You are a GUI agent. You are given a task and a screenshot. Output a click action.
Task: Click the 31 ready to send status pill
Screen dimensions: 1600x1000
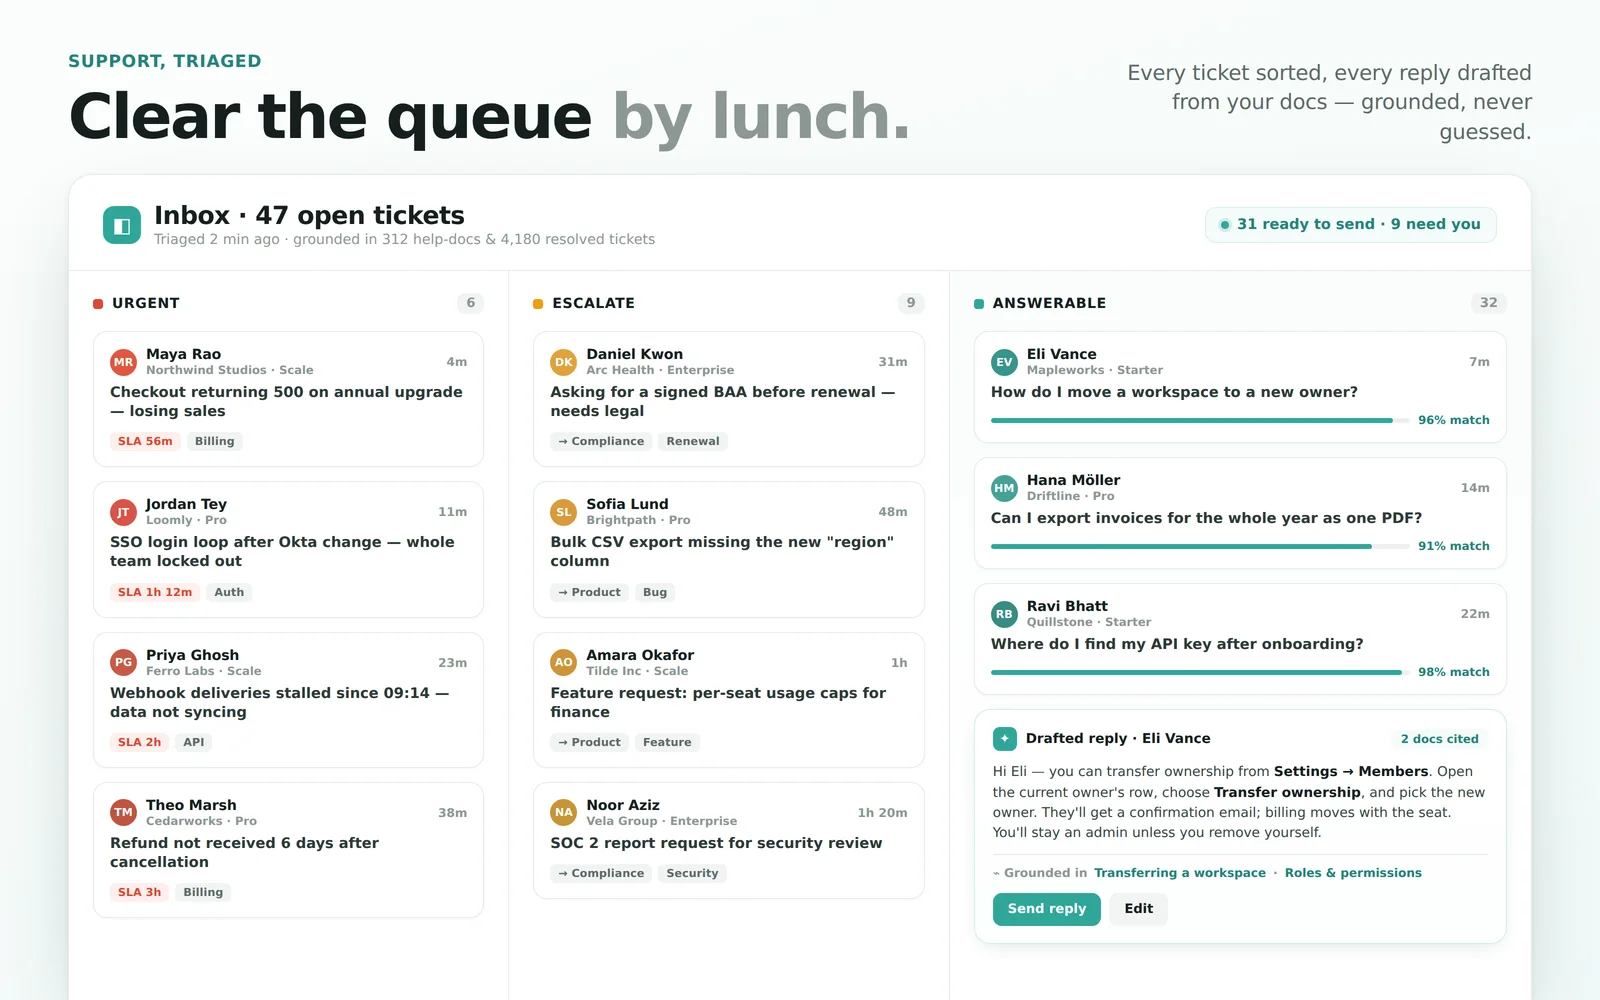tap(1351, 225)
